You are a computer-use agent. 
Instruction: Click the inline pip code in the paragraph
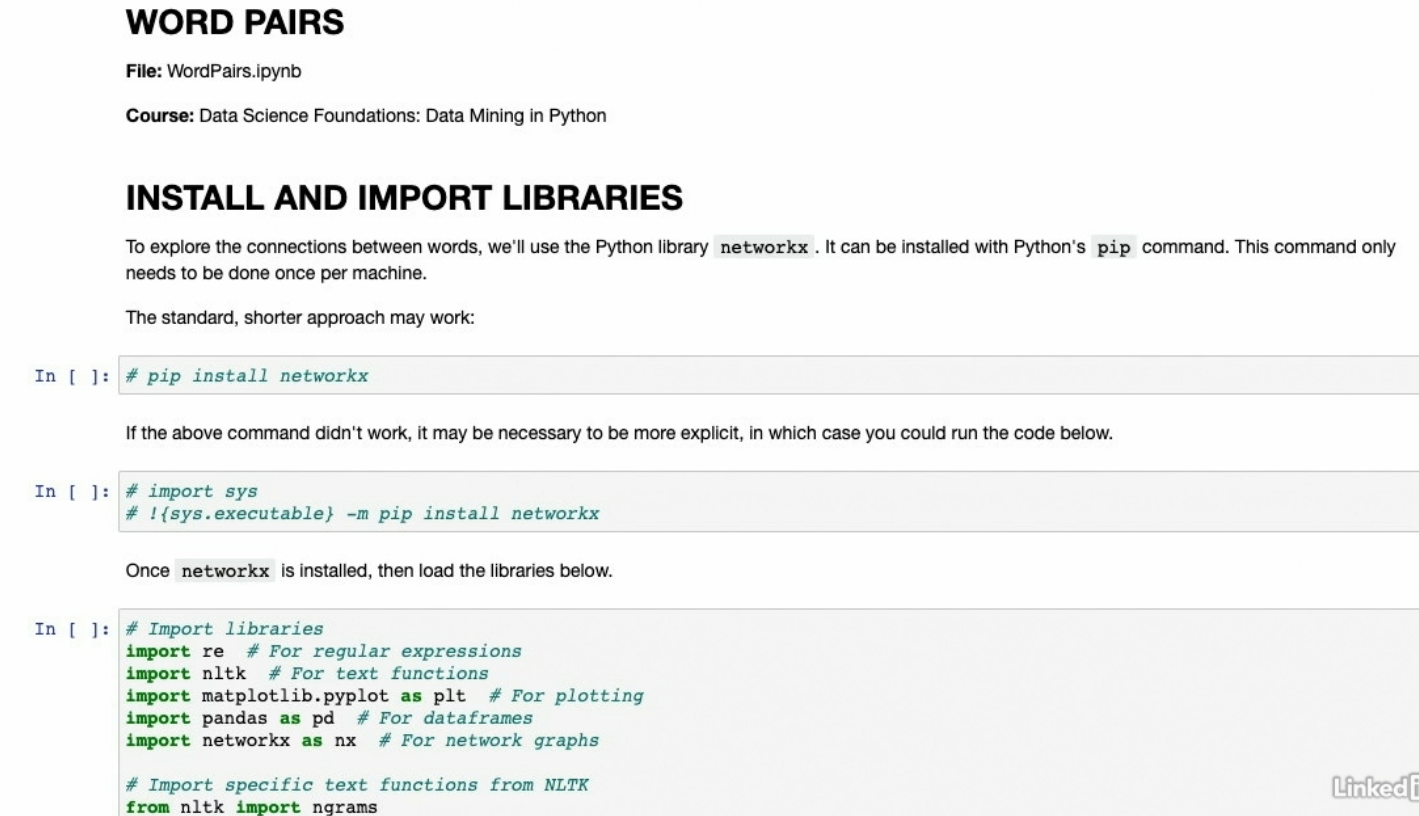[1113, 248]
